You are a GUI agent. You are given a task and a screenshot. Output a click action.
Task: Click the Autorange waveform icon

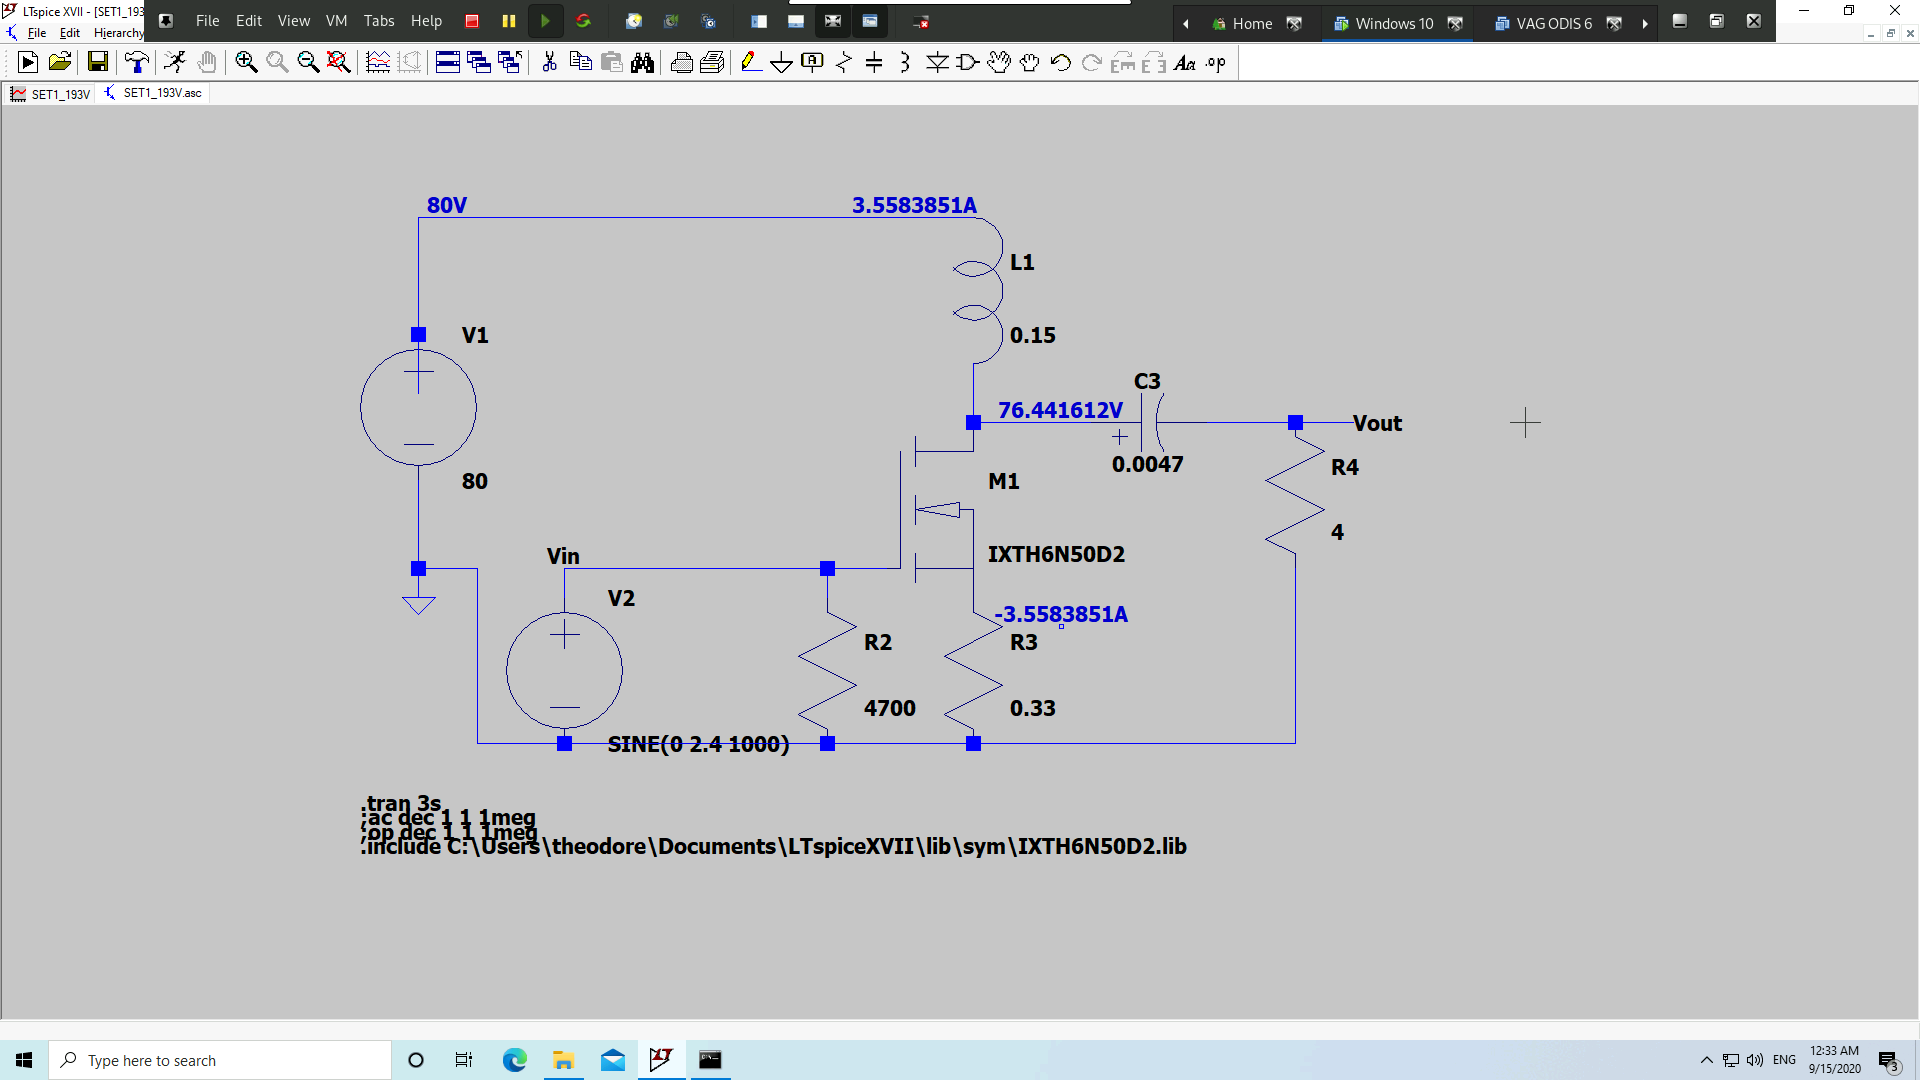pyautogui.click(x=378, y=63)
